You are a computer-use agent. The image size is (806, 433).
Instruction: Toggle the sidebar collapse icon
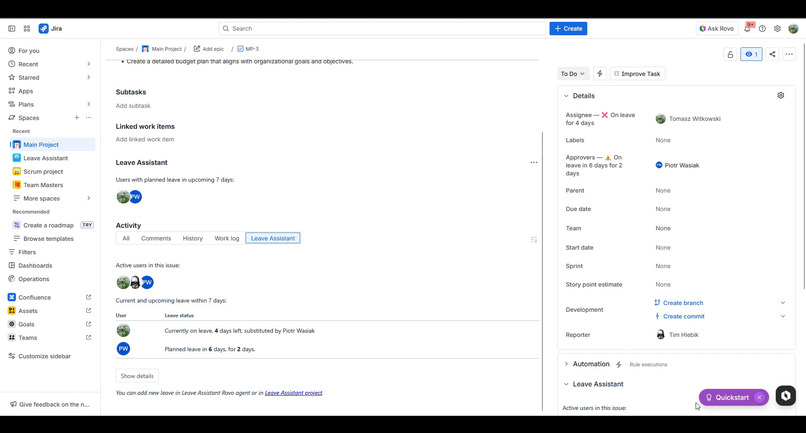[x=11, y=29]
